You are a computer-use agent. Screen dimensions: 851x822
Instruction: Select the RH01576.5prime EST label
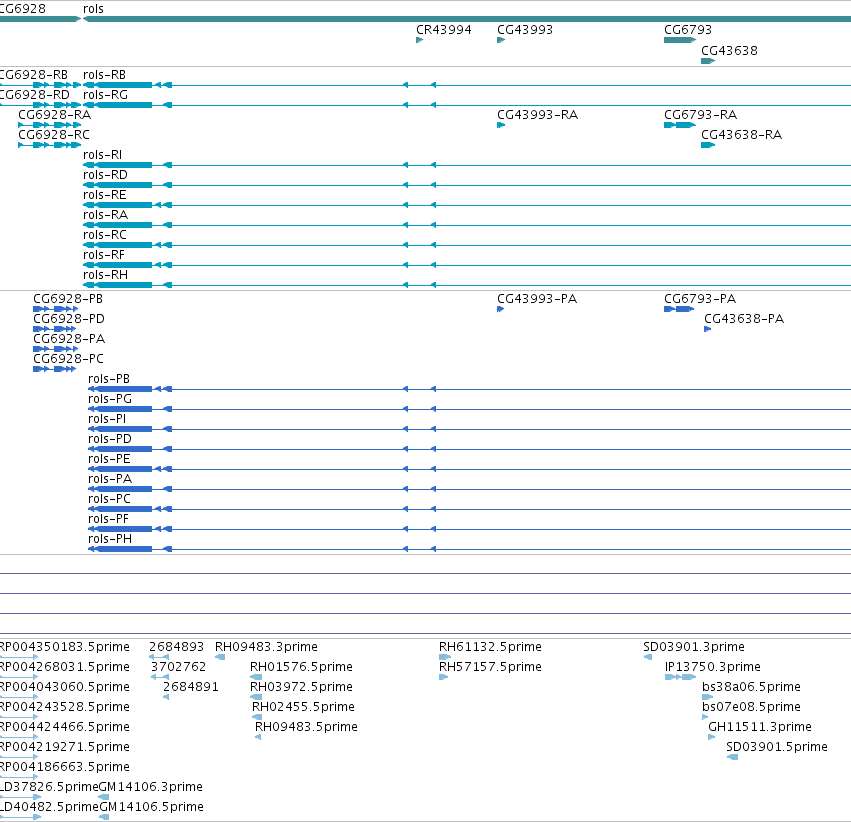[x=301, y=666]
